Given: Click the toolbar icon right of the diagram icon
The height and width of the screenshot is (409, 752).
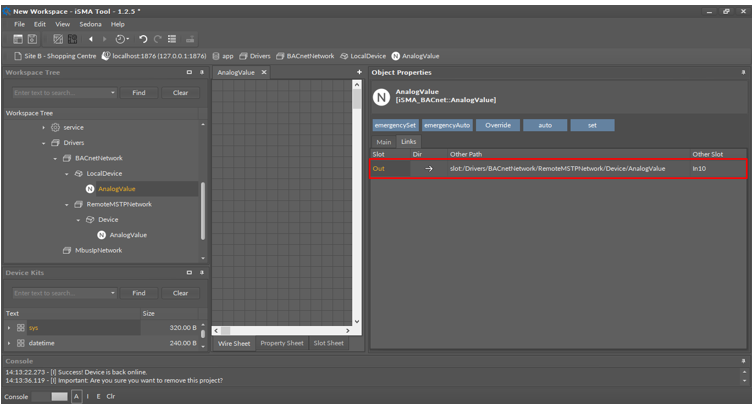Looking at the screenshot, I should pos(72,39).
